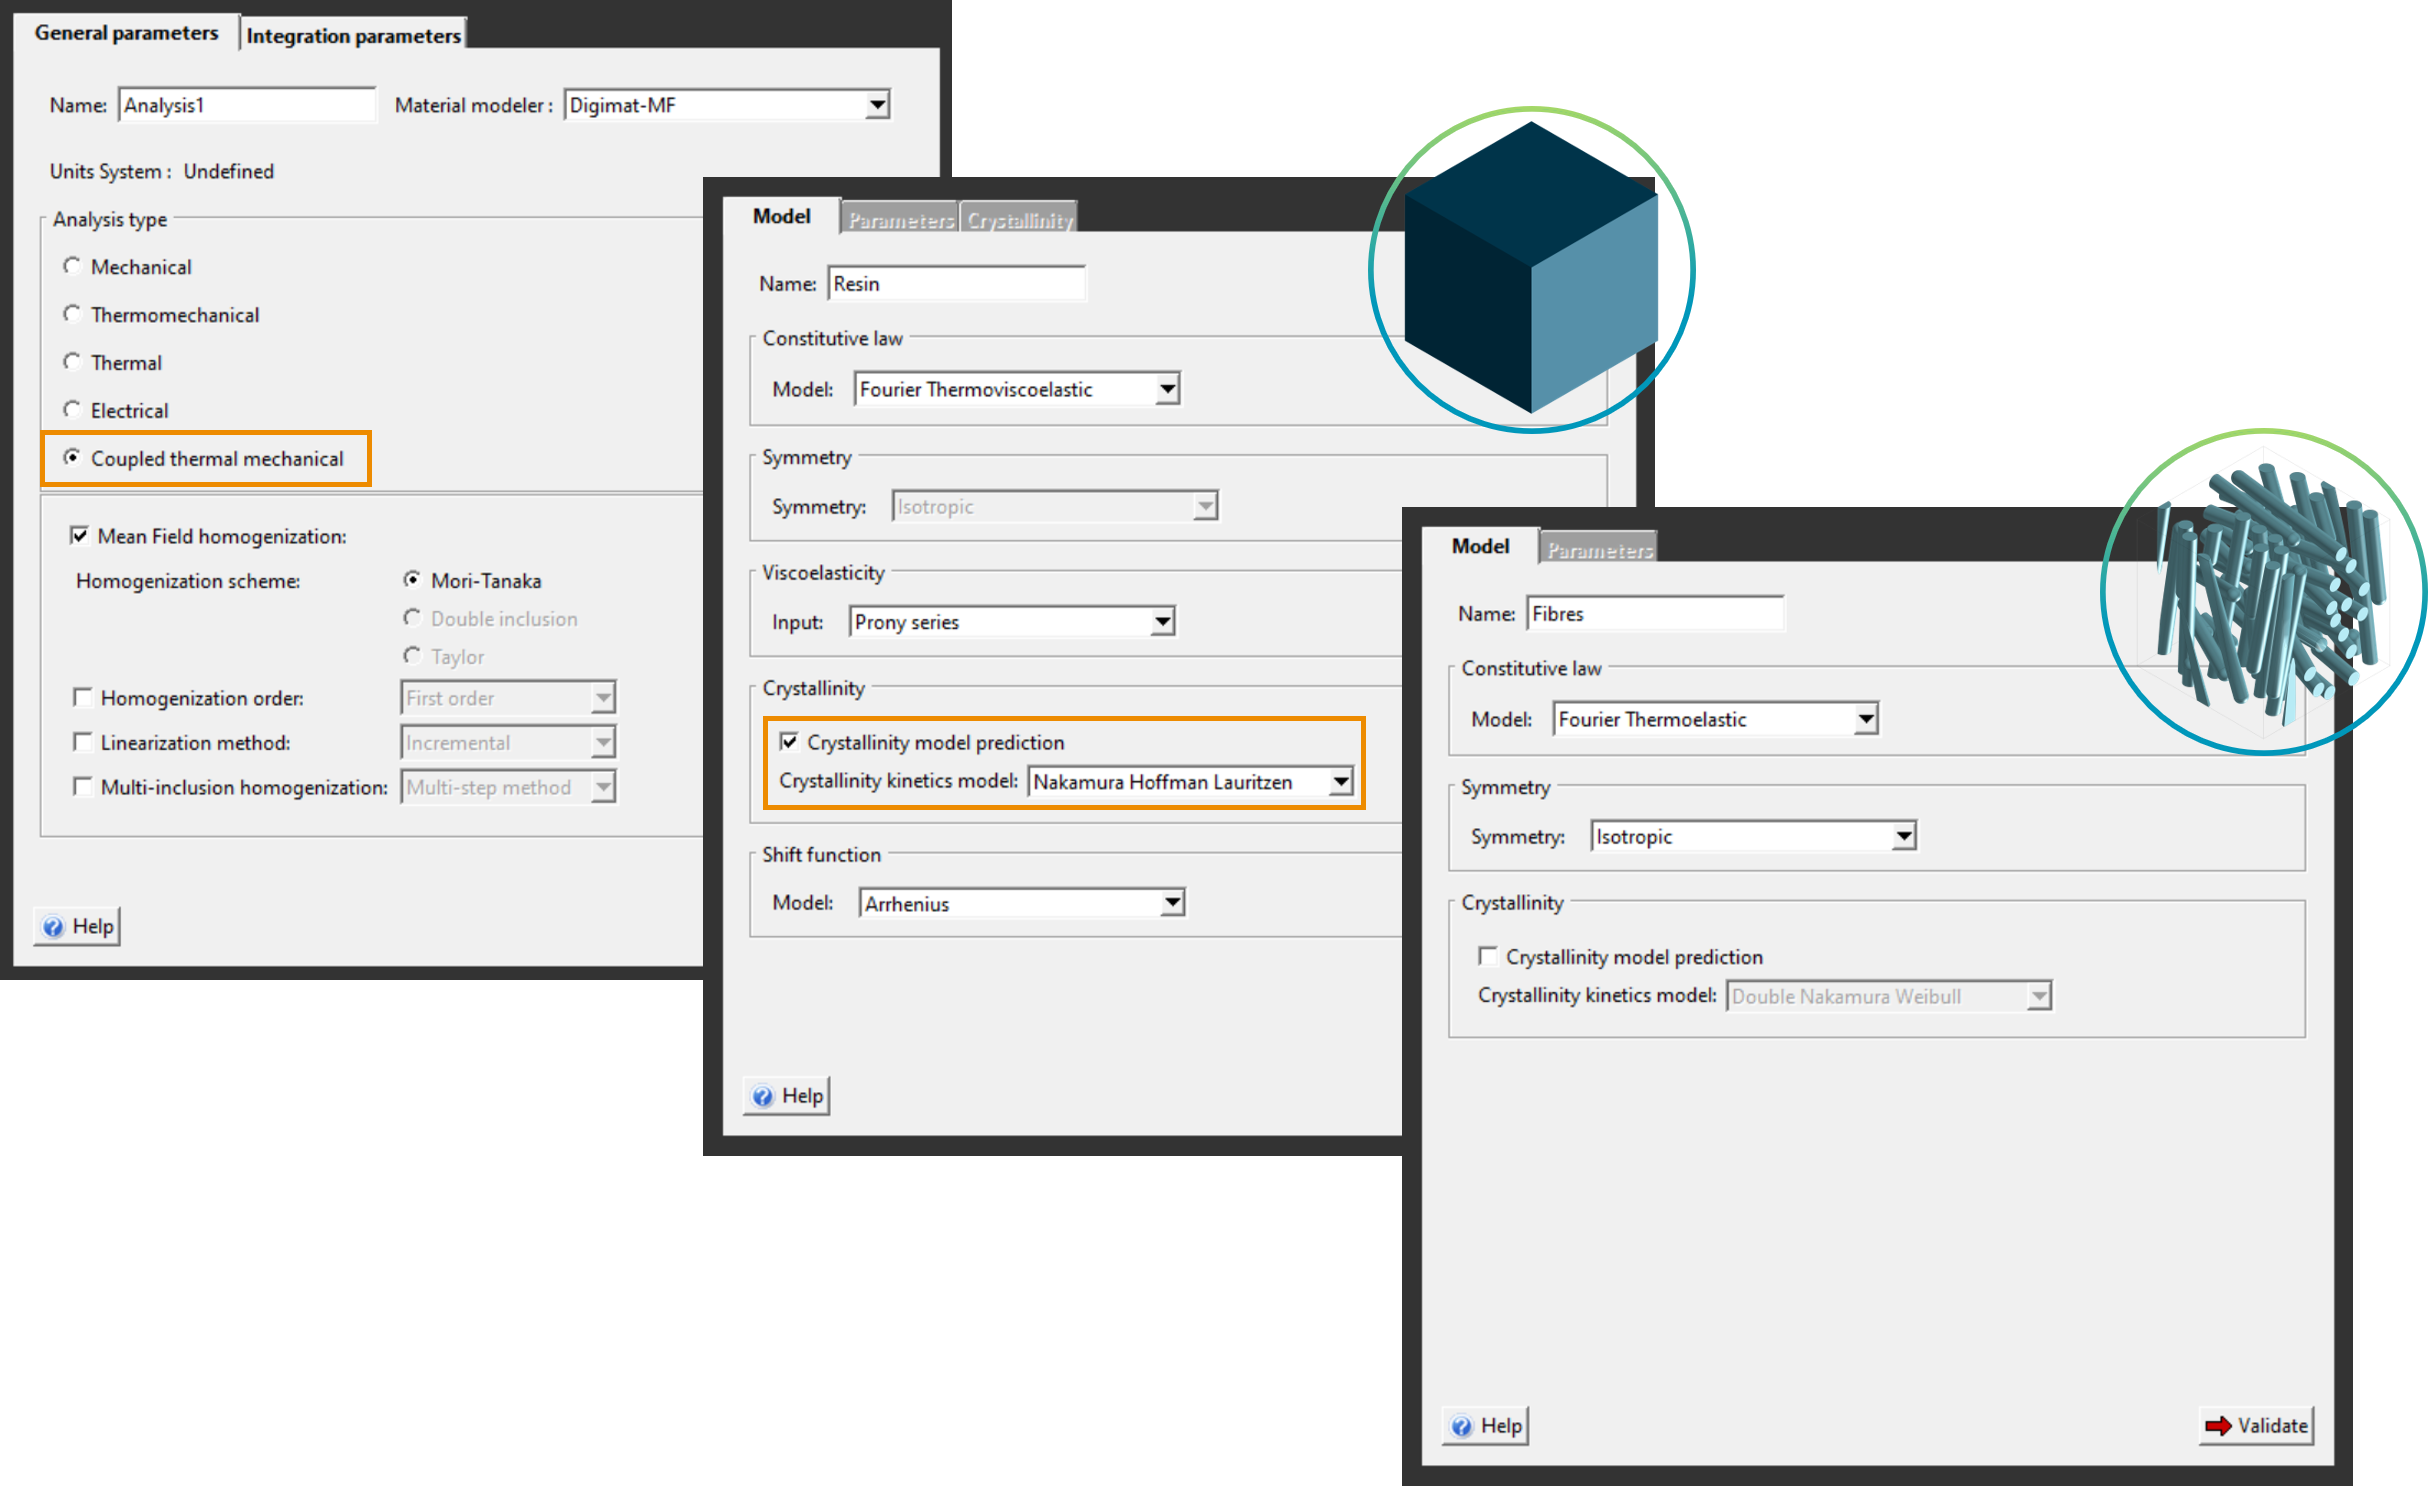Open the Fourier Thermoviscoelastic model dropdown
This screenshot has width=2428, height=1486.
pyautogui.click(x=1017, y=389)
